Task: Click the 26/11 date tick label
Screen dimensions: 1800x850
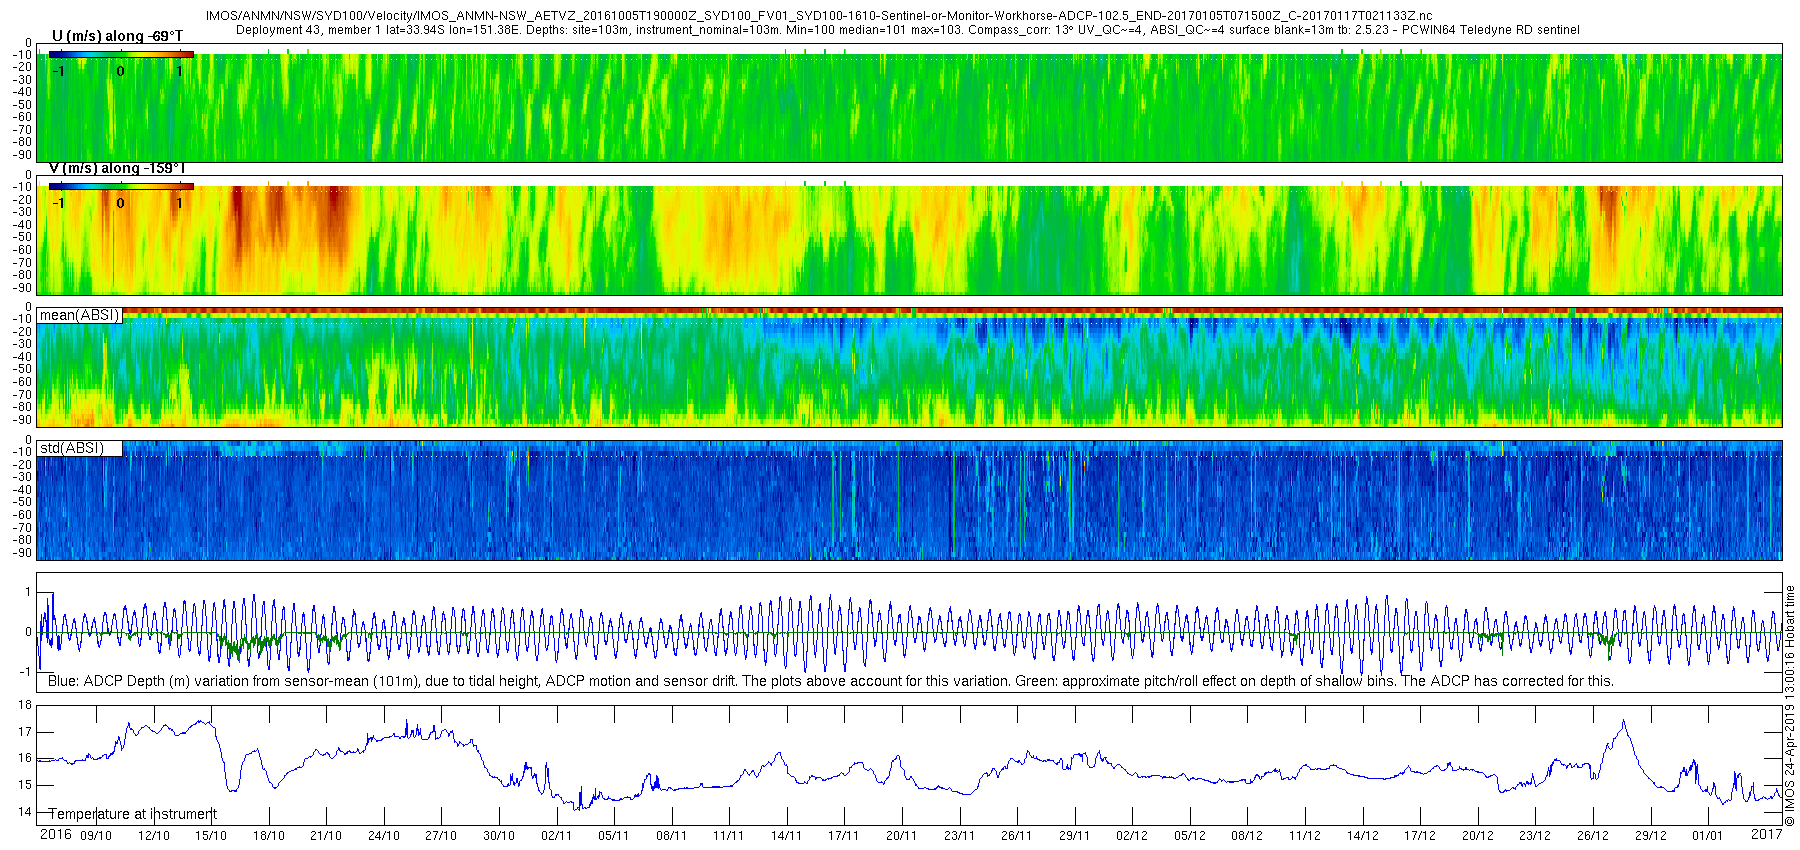Action: point(1017,836)
